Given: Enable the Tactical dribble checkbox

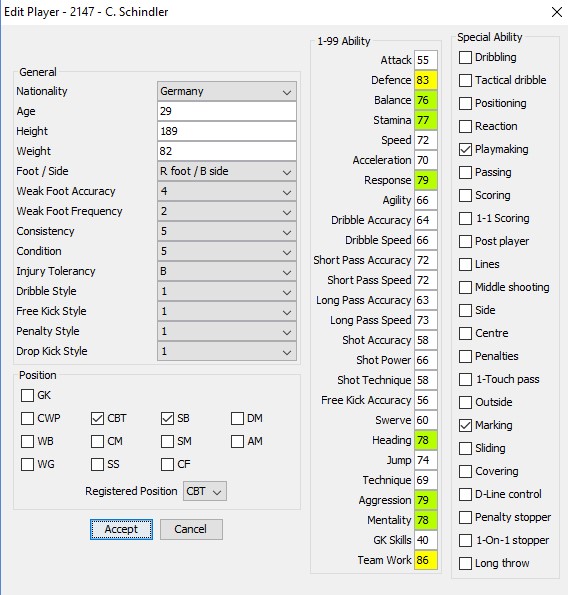Looking at the screenshot, I should point(465,80).
